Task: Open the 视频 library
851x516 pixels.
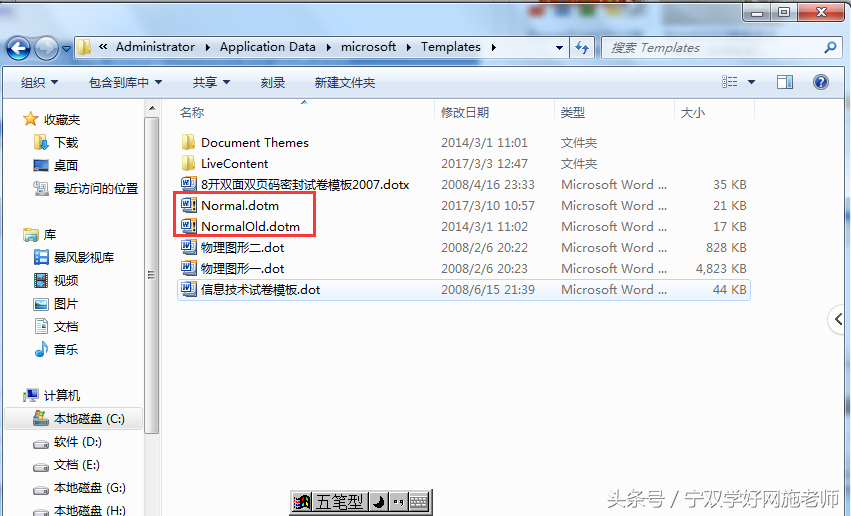Action: [66, 281]
